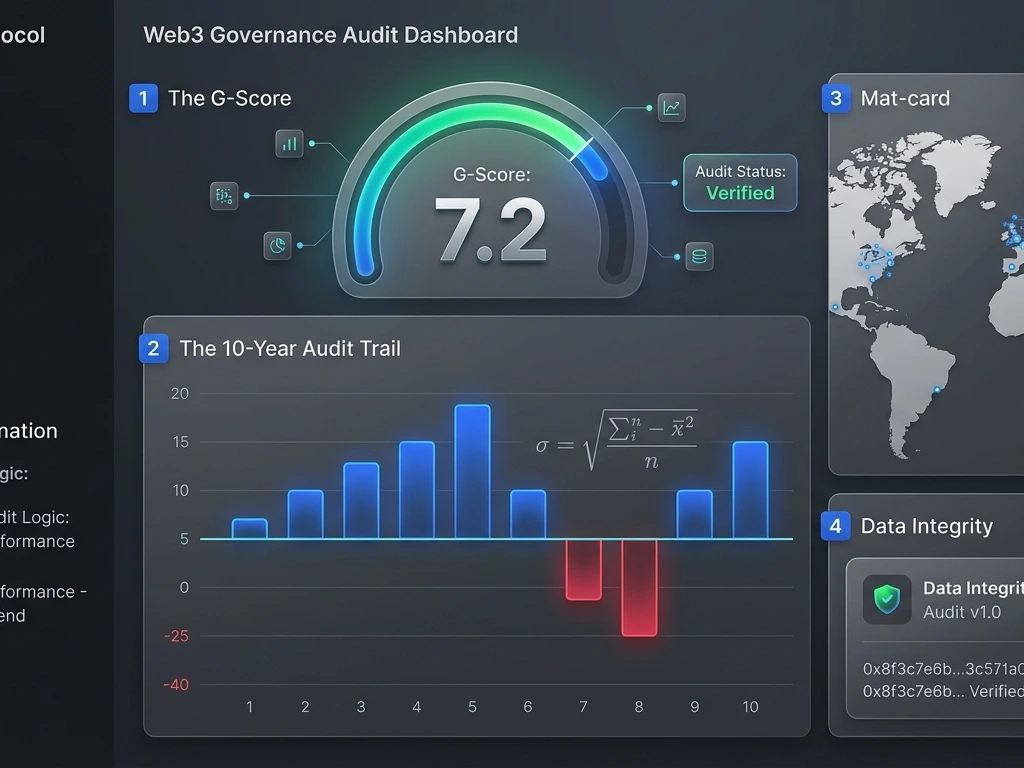The height and width of the screenshot is (768, 1024).
Task: Open the database stack icon
Action: (699, 257)
